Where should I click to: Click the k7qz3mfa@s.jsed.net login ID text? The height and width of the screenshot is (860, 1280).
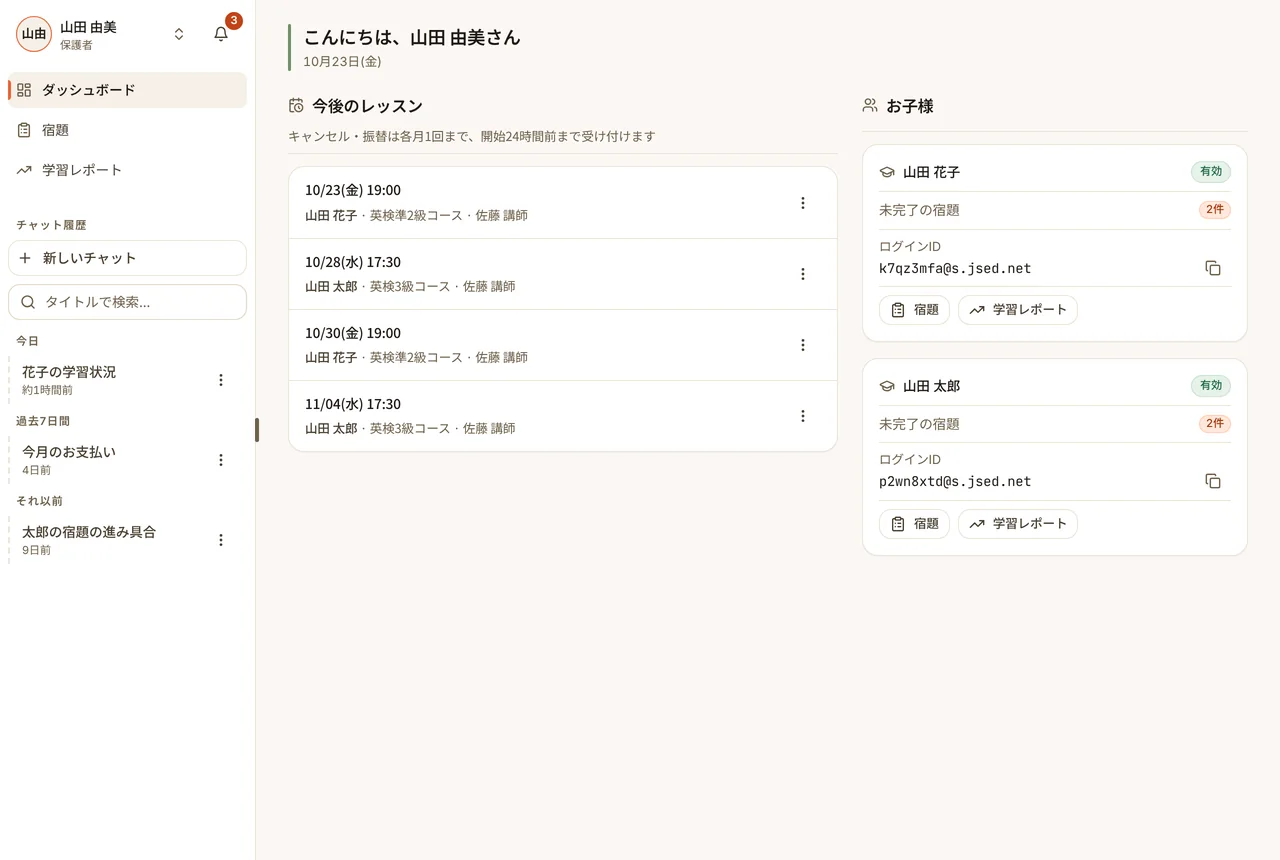(955, 268)
